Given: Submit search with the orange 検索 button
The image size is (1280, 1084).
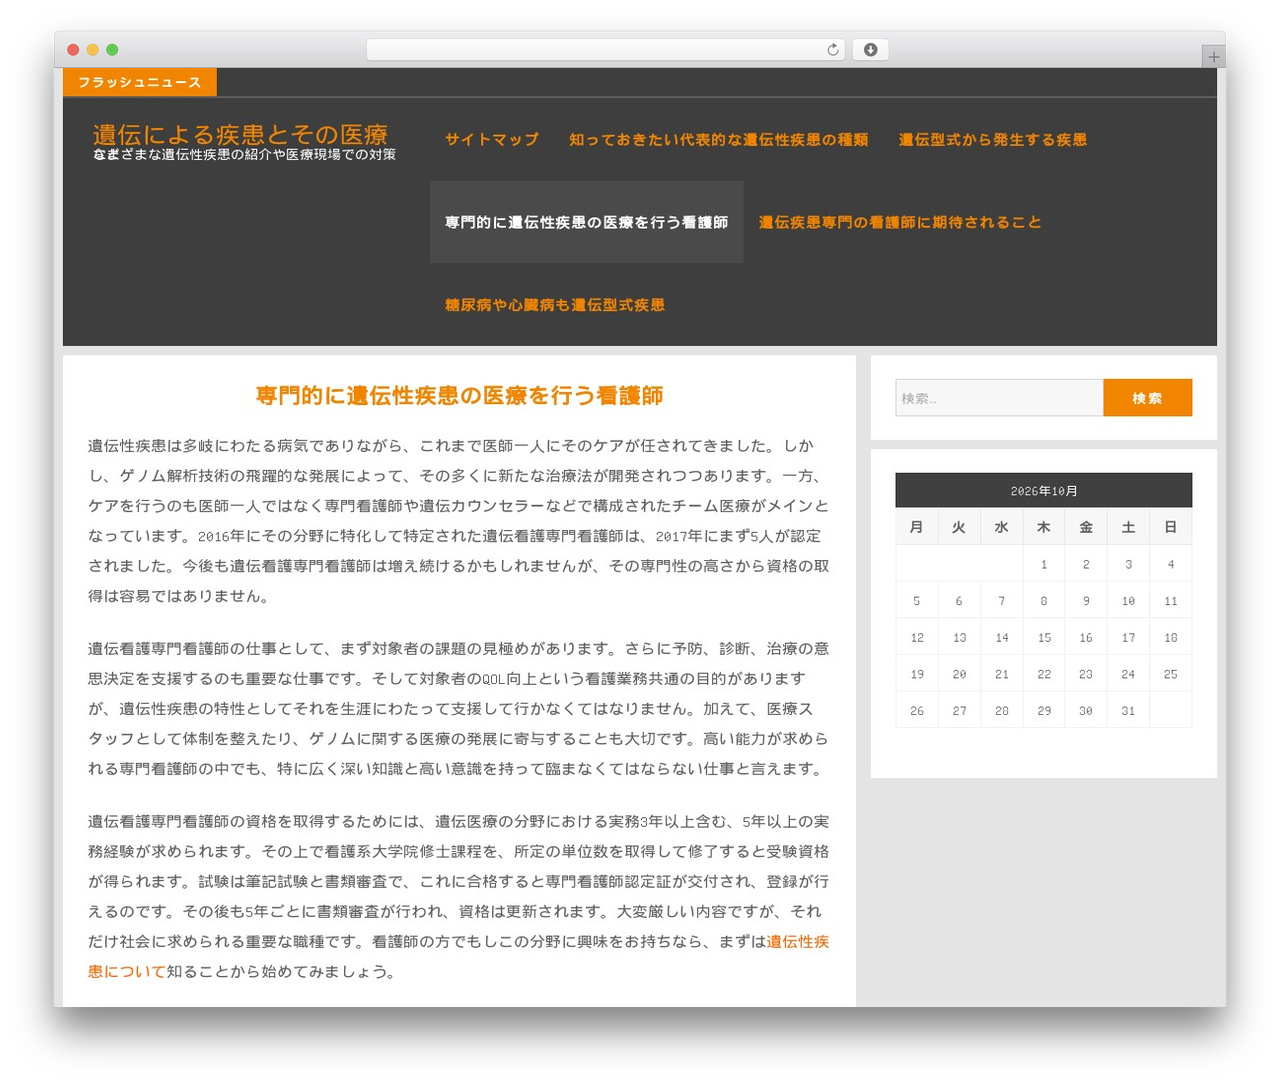Looking at the screenshot, I should click(1148, 398).
